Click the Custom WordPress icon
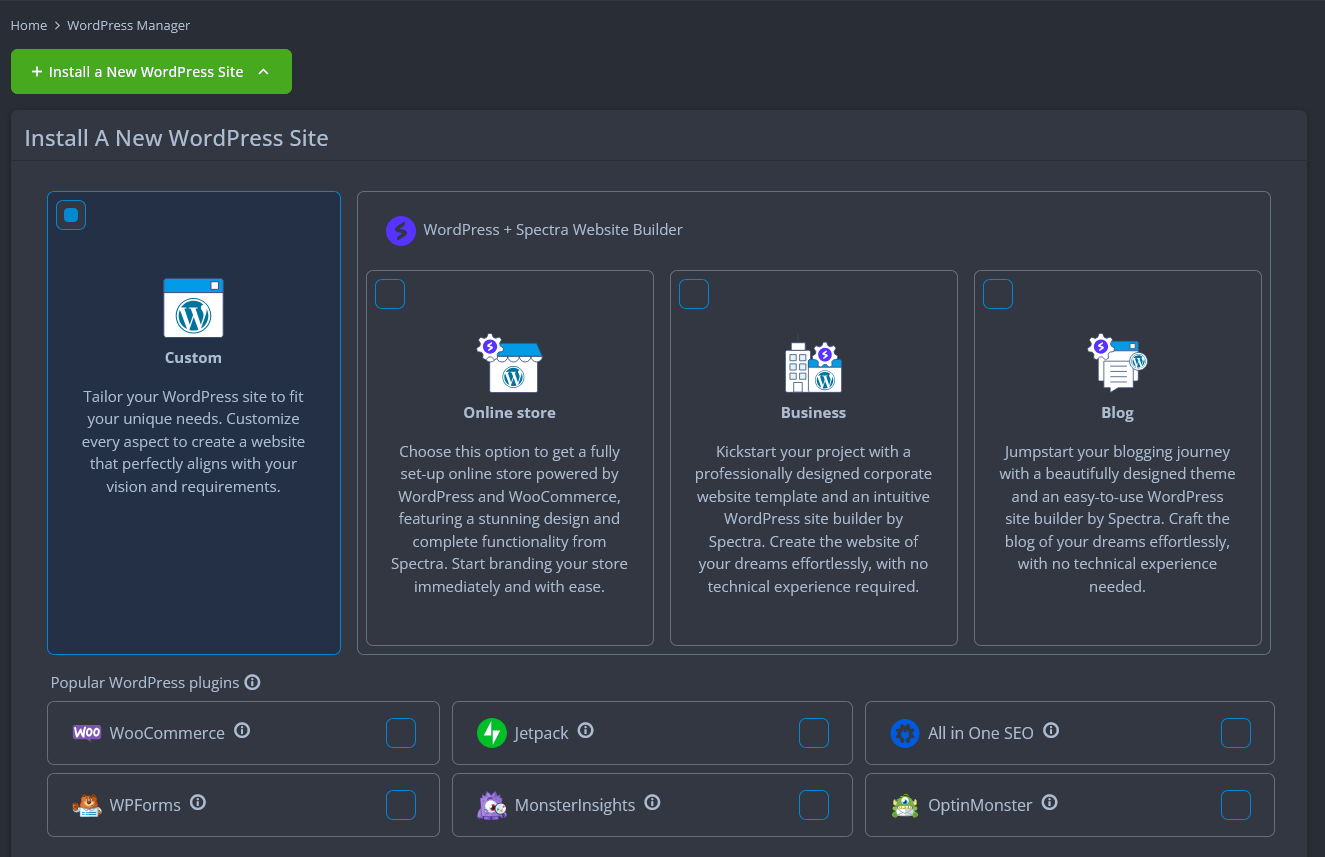1325x857 pixels. click(x=193, y=308)
